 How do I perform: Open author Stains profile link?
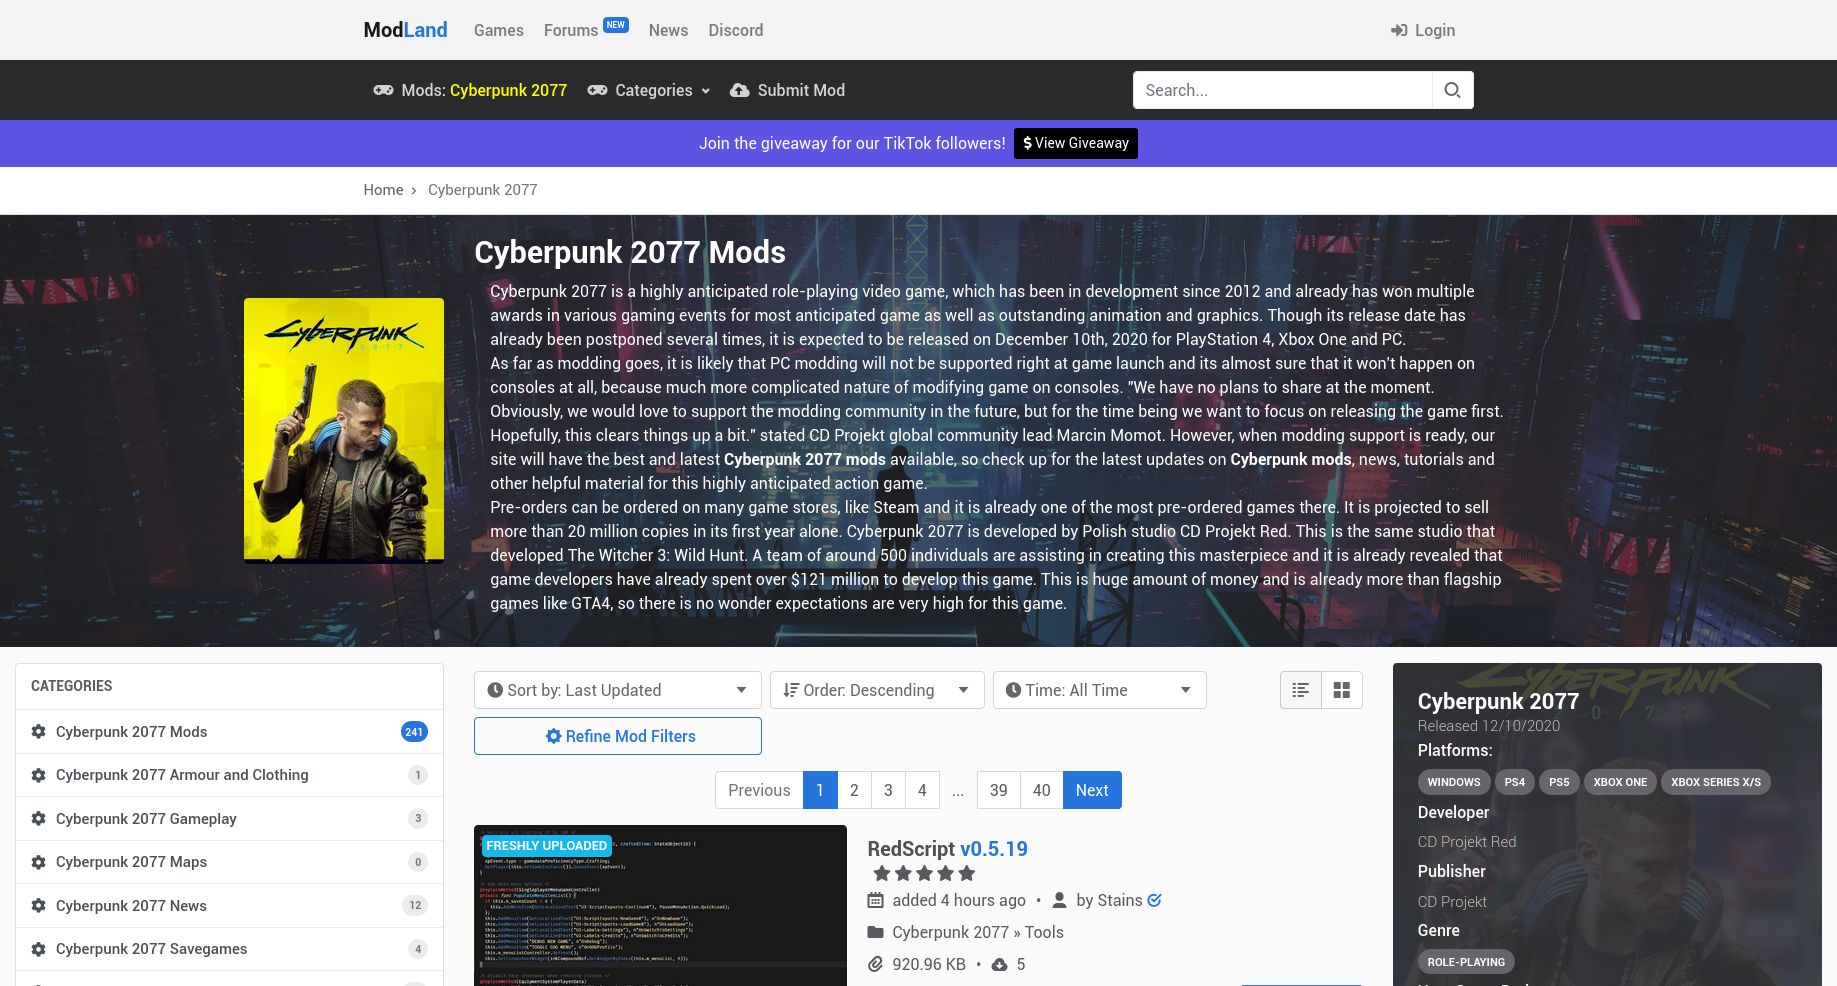pos(1119,900)
